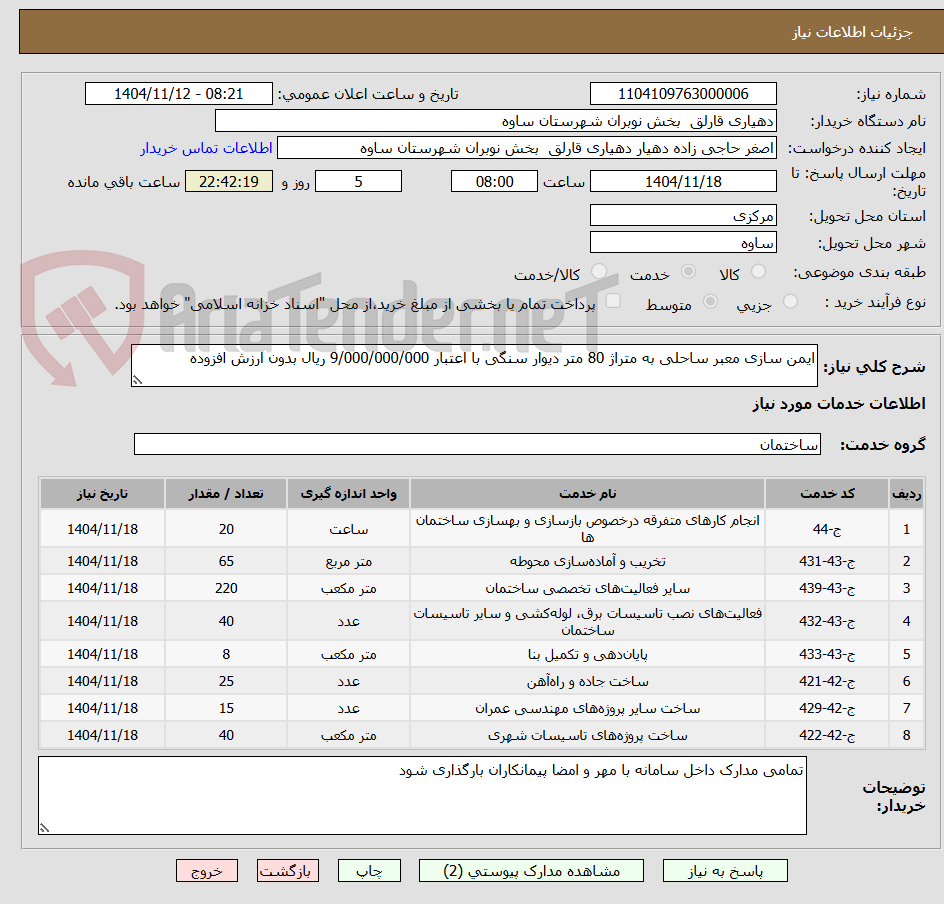Click service code ج-44 cell
Viewport: 944px width, 904px height.
point(827,529)
